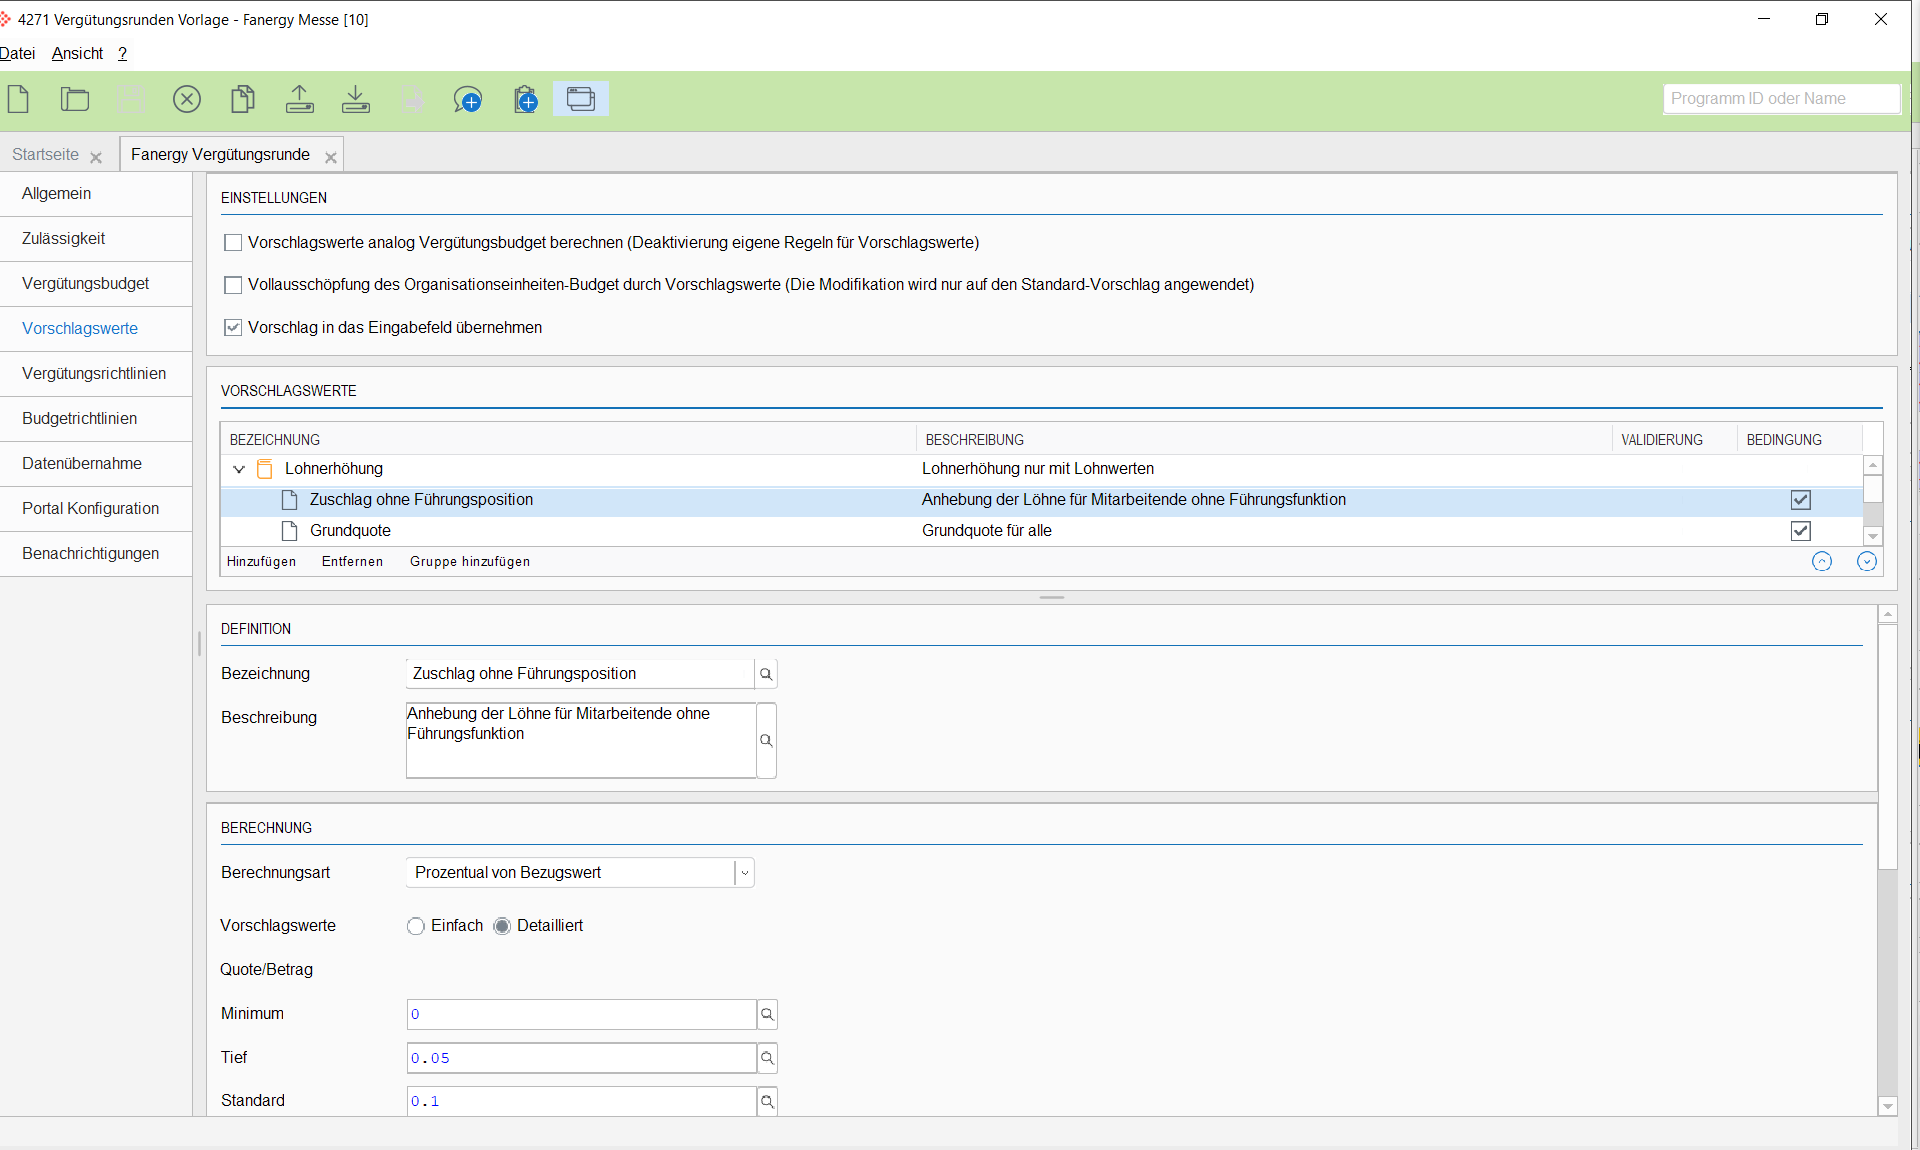Click the open folder toolbar icon
The height and width of the screenshot is (1150, 1920).
(75, 99)
